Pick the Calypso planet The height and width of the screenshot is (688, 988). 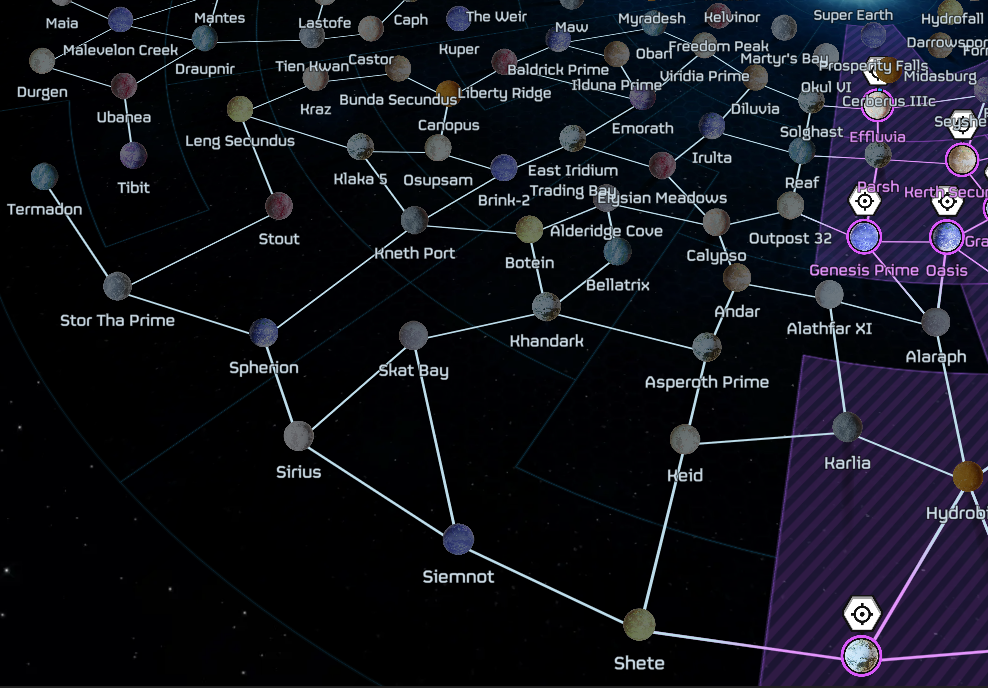click(x=716, y=222)
